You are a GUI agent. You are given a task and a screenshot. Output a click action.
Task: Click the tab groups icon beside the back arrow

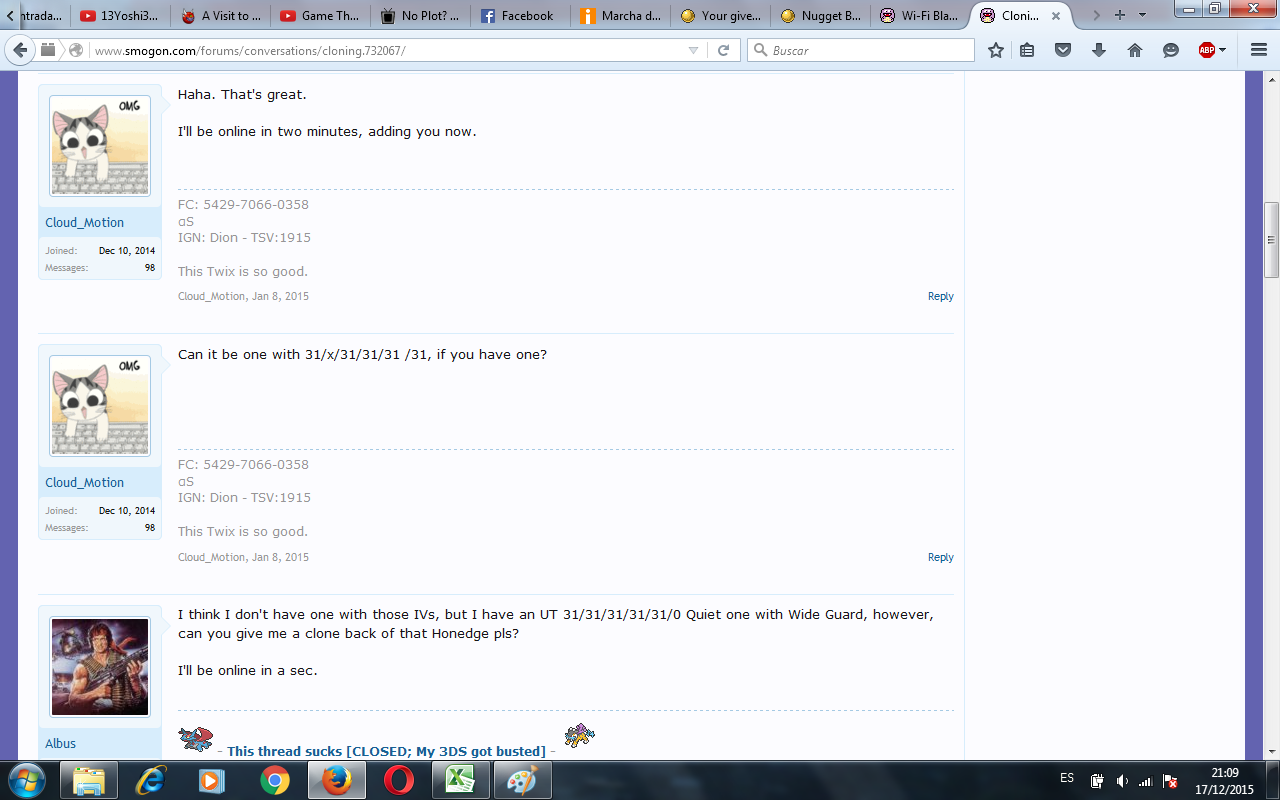pos(48,50)
